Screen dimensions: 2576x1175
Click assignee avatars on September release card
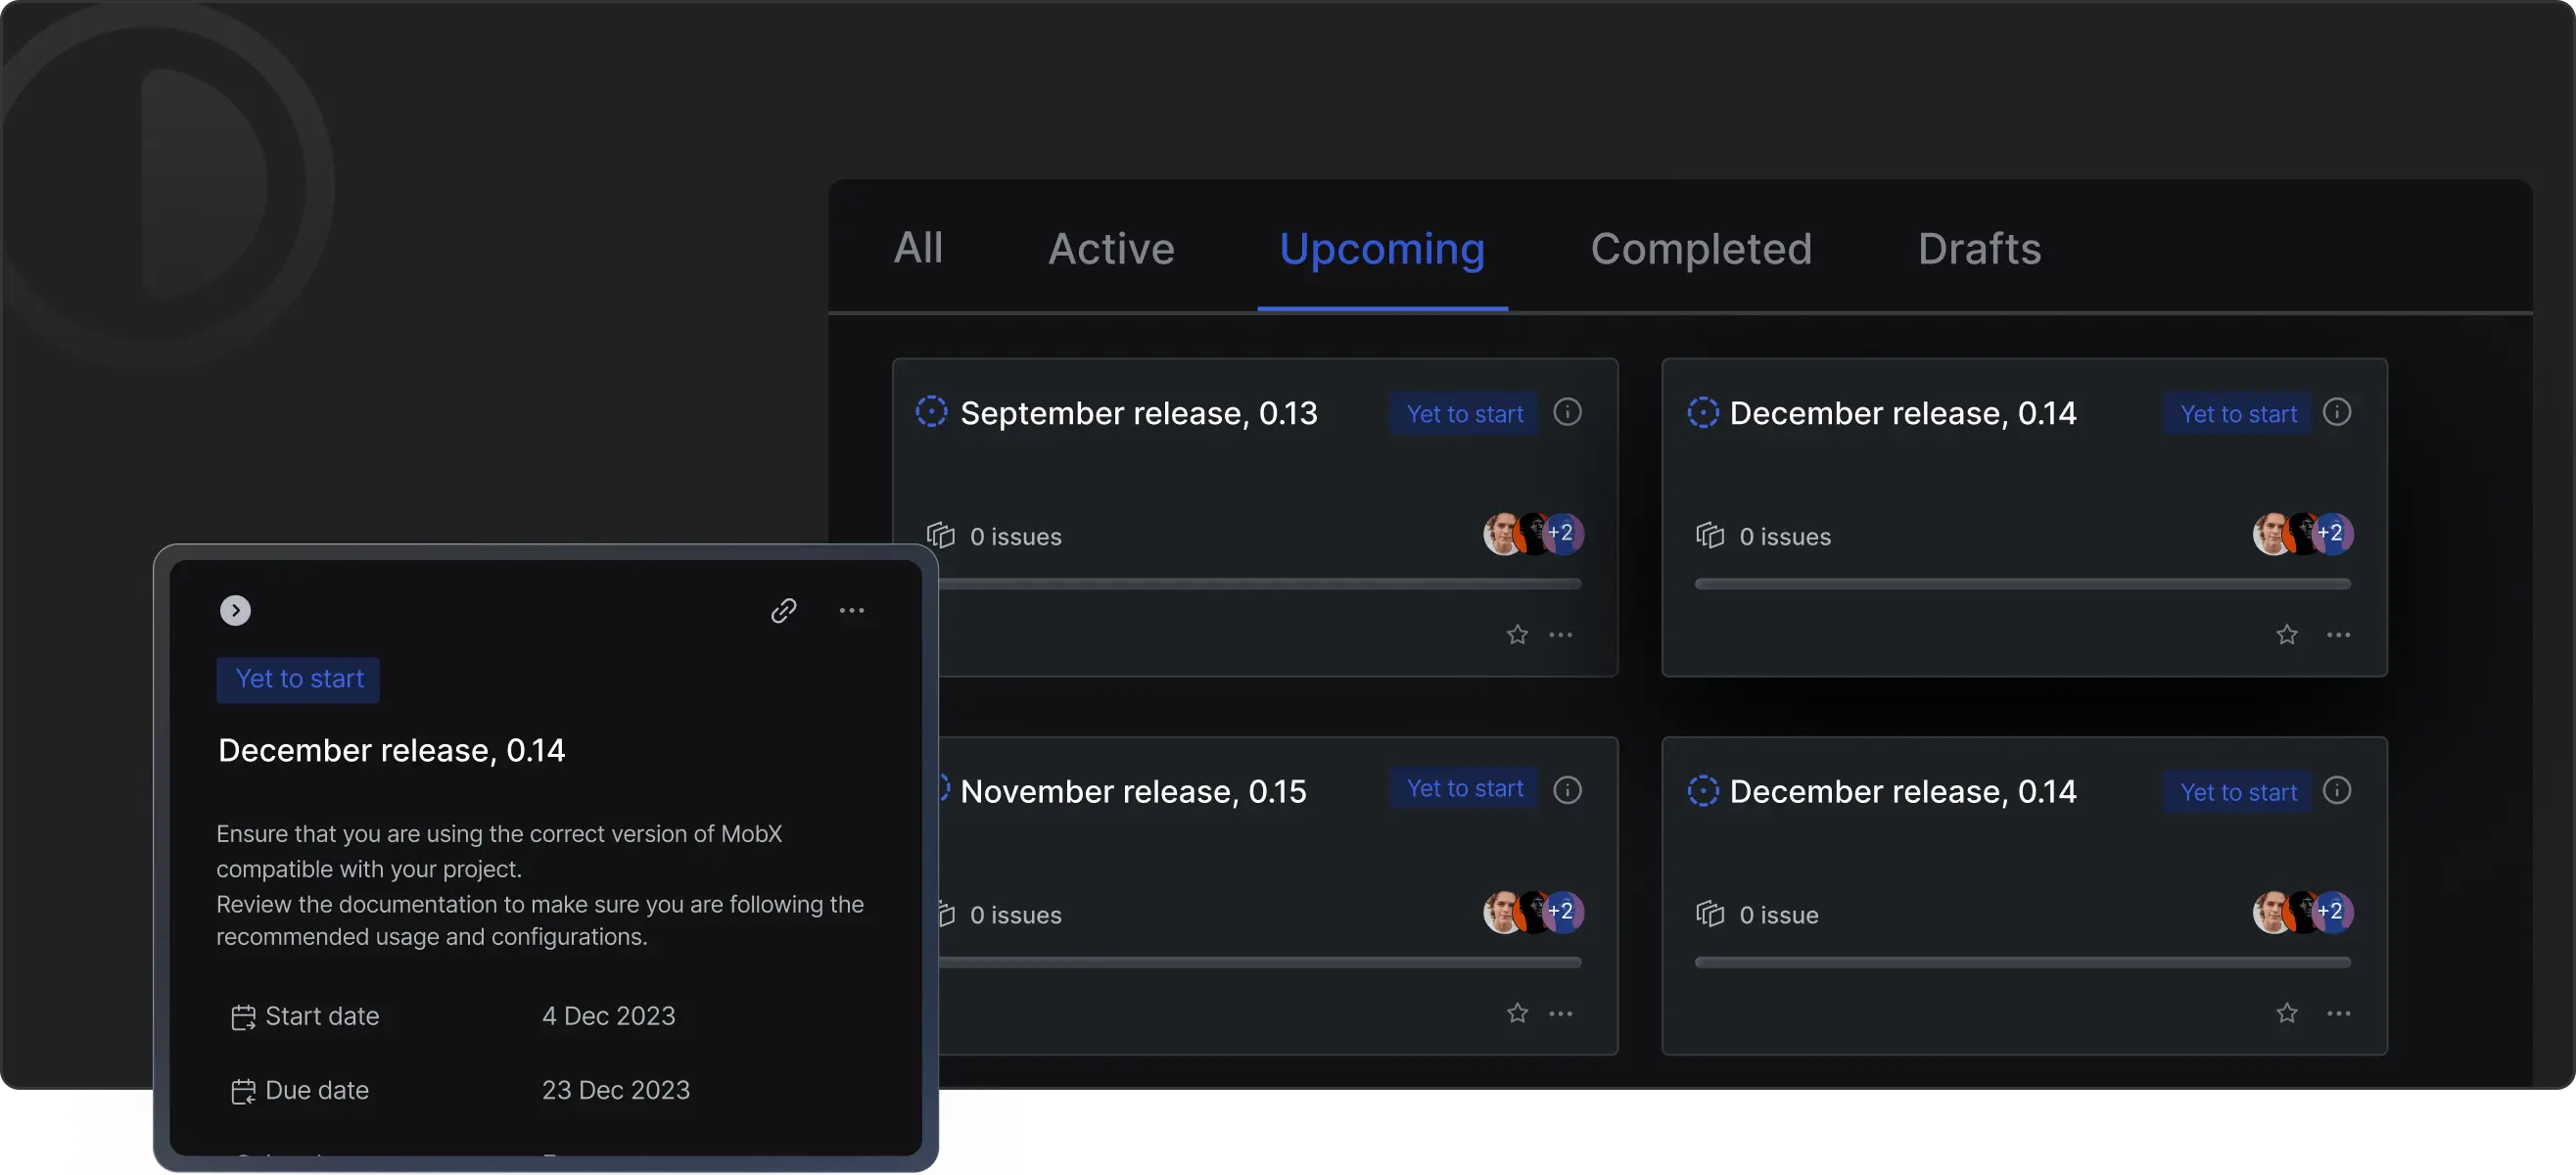click(x=1533, y=534)
